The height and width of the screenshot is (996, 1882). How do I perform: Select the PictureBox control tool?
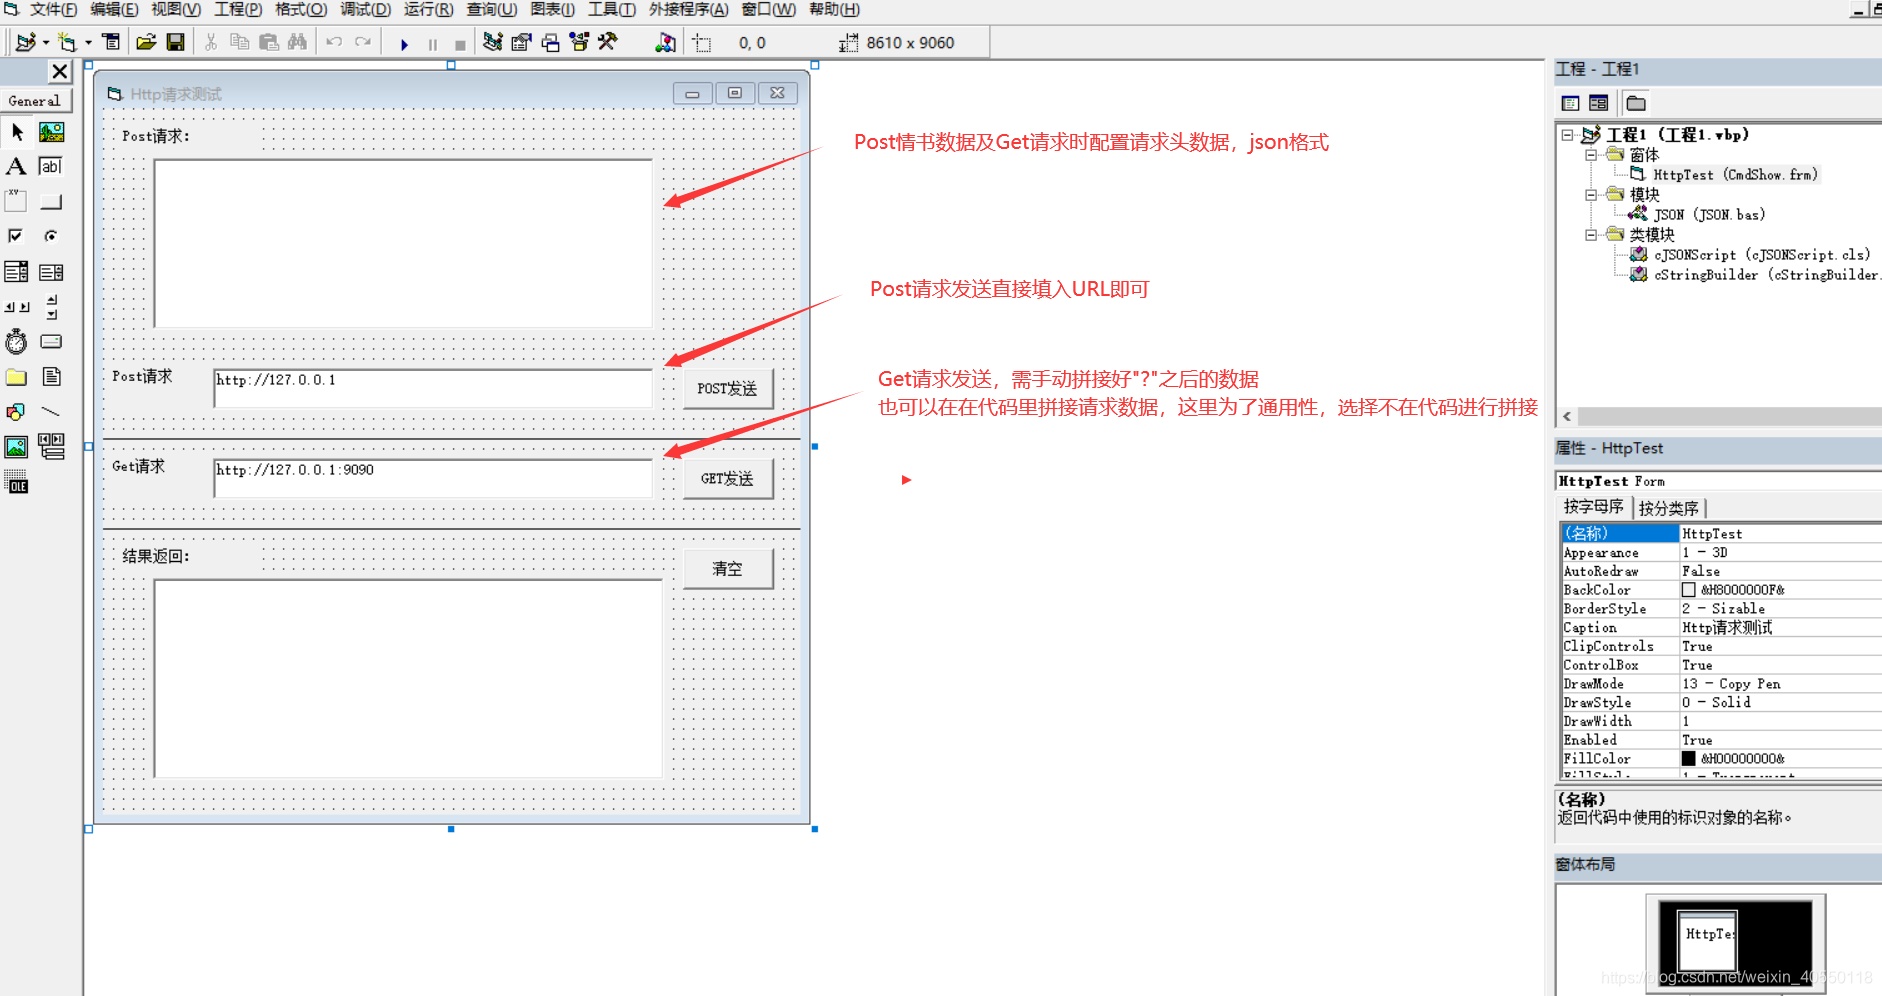click(x=51, y=132)
